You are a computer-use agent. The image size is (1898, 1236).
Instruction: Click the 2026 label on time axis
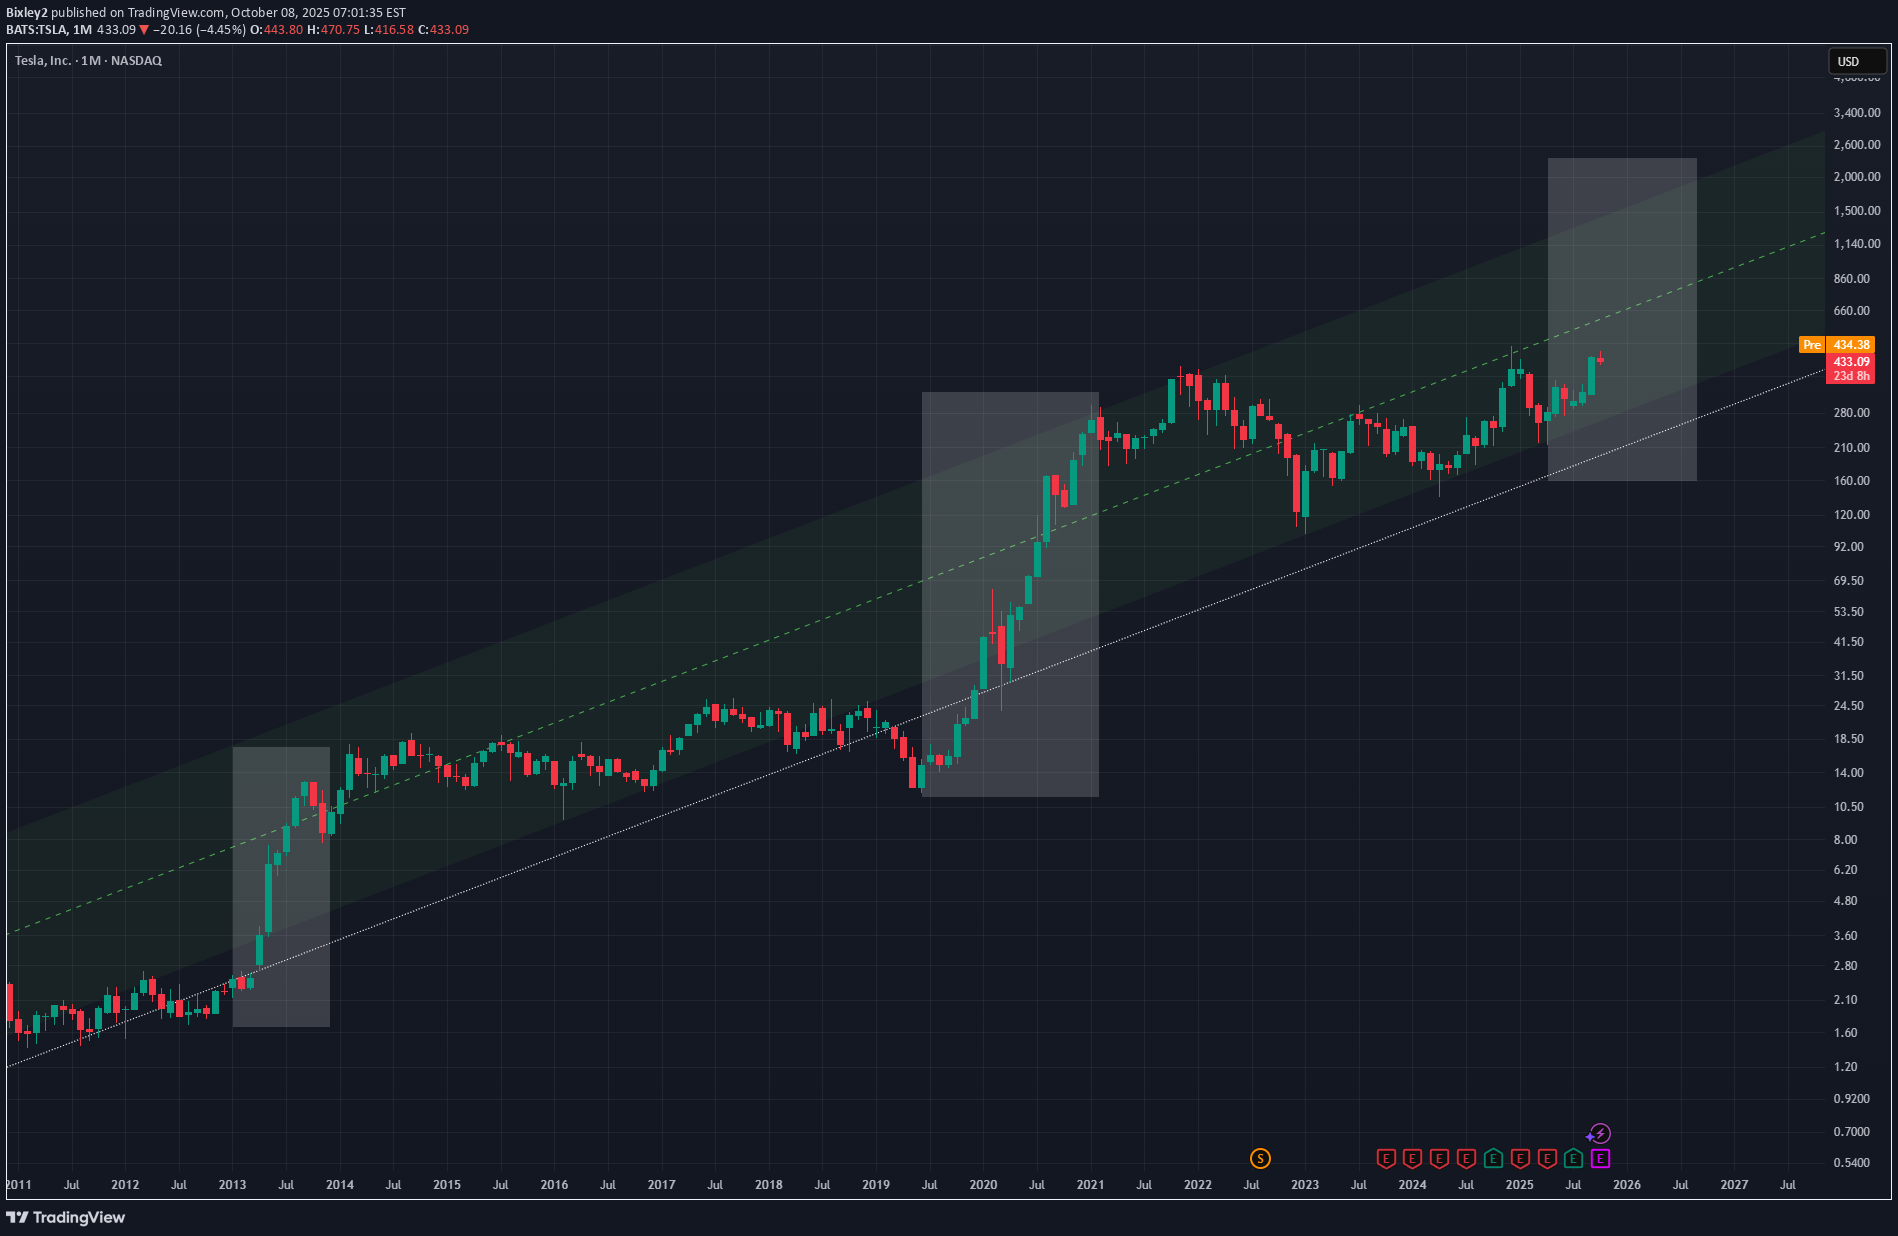click(x=1627, y=1185)
